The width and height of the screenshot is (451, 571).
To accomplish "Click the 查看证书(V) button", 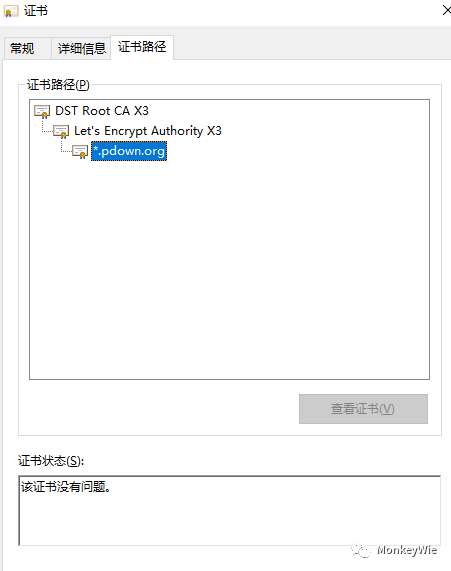I will 363,409.
